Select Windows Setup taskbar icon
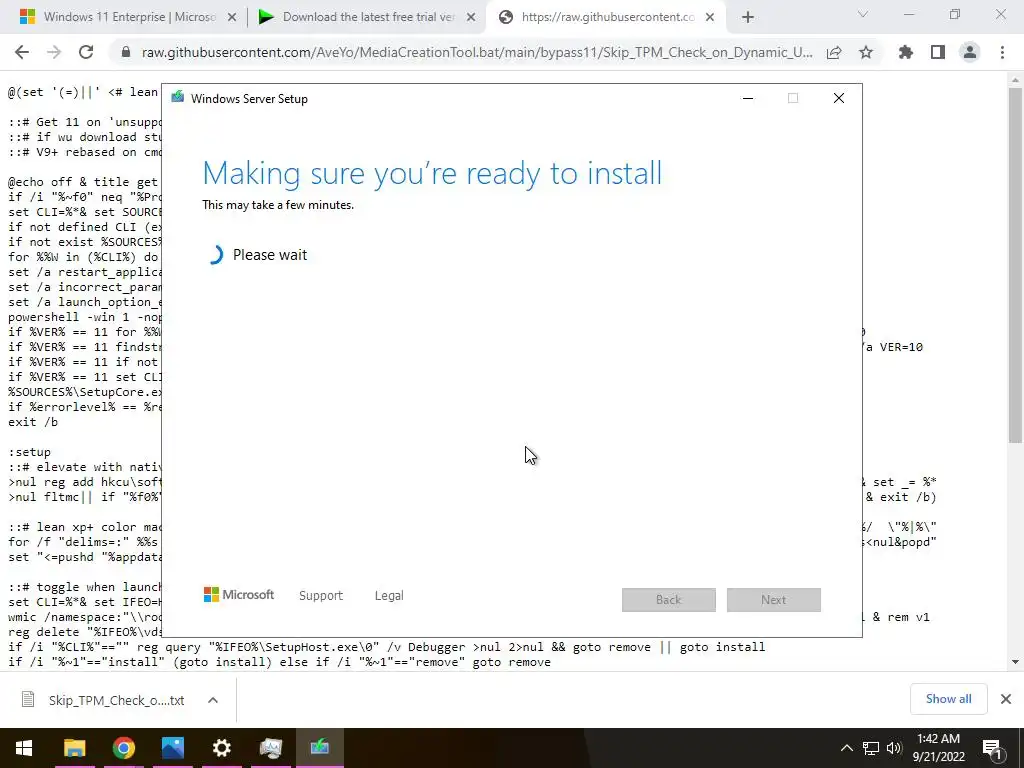1024x768 pixels. coord(319,748)
